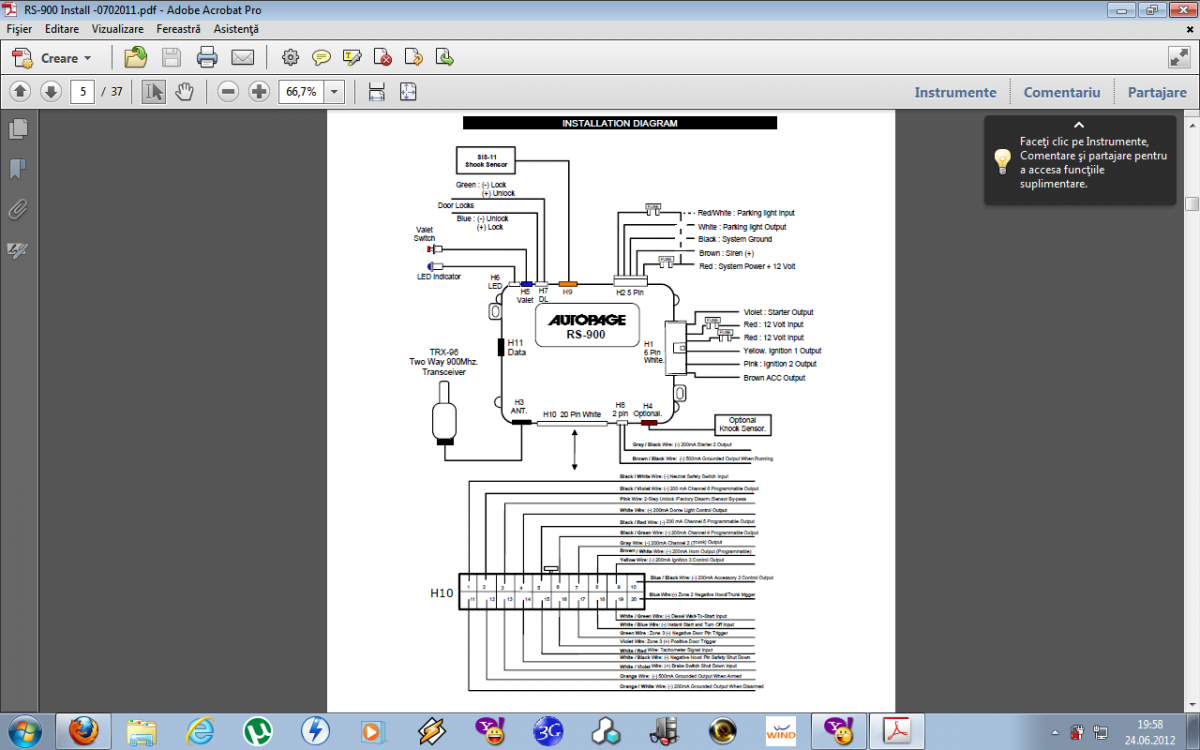Click the Shock Sensor box label
This screenshot has height=750, width=1200.
click(487, 160)
